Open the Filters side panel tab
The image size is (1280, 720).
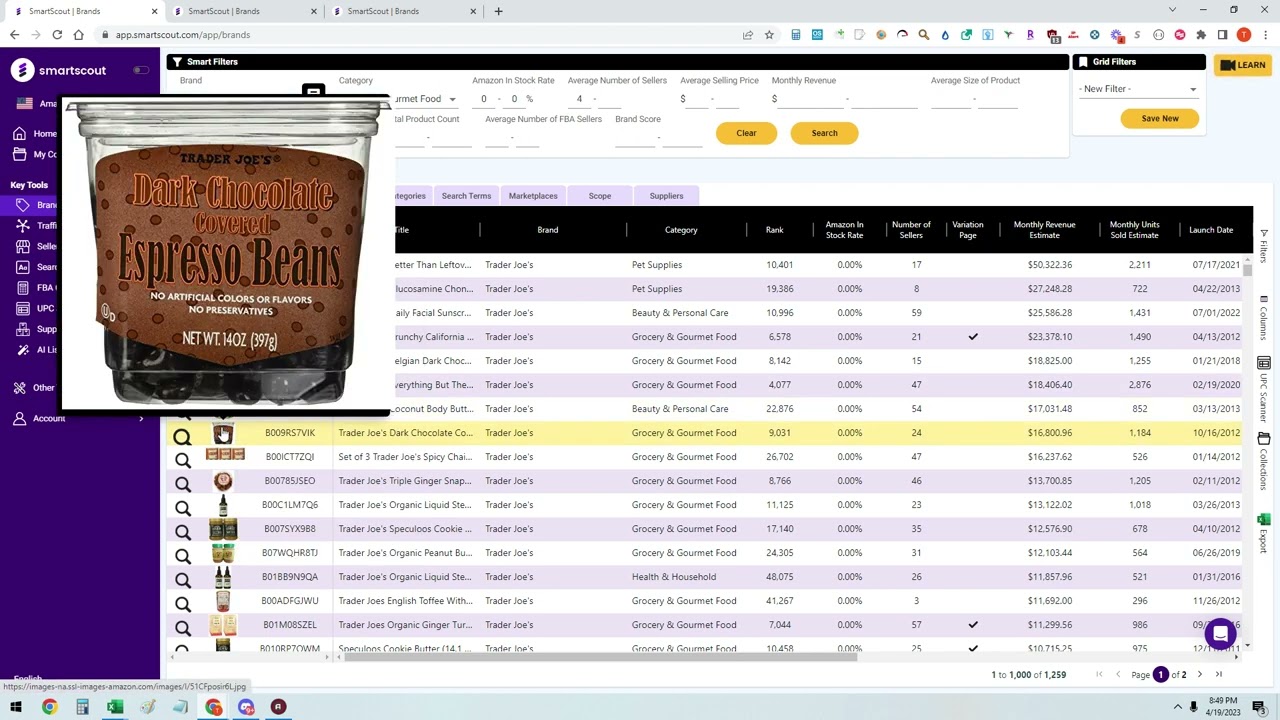(1264, 245)
